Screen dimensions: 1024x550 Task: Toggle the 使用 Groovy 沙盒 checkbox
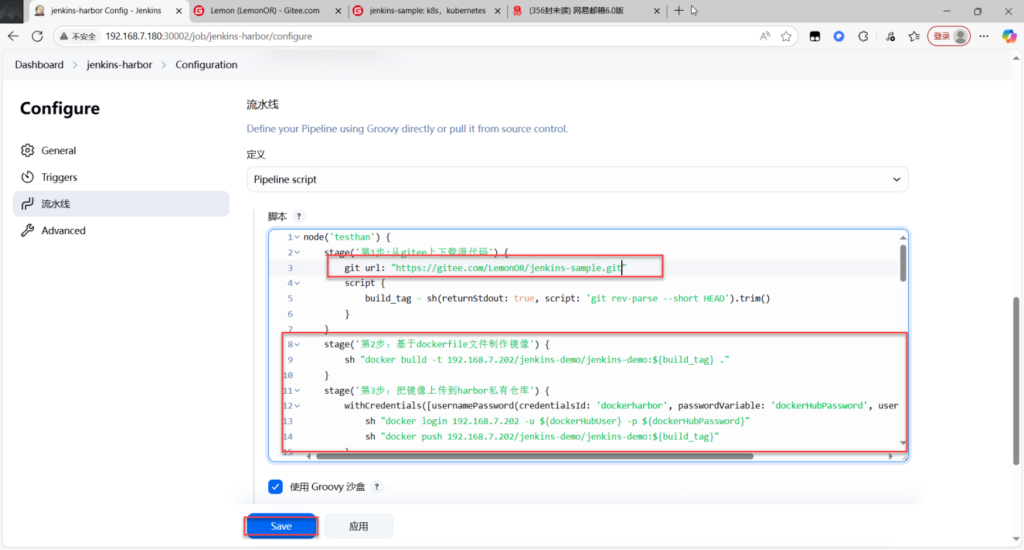point(275,487)
